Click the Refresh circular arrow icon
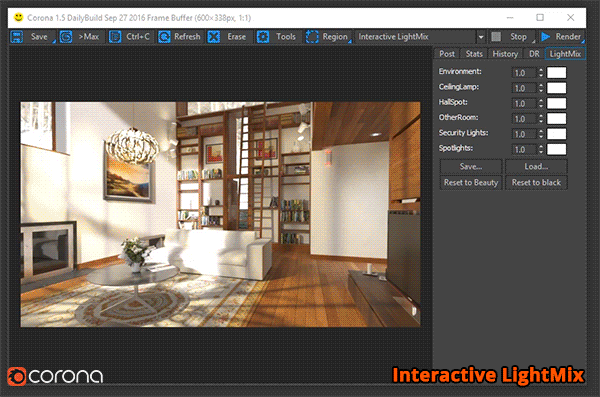Image resolution: width=600 pixels, height=397 pixels. tap(164, 37)
